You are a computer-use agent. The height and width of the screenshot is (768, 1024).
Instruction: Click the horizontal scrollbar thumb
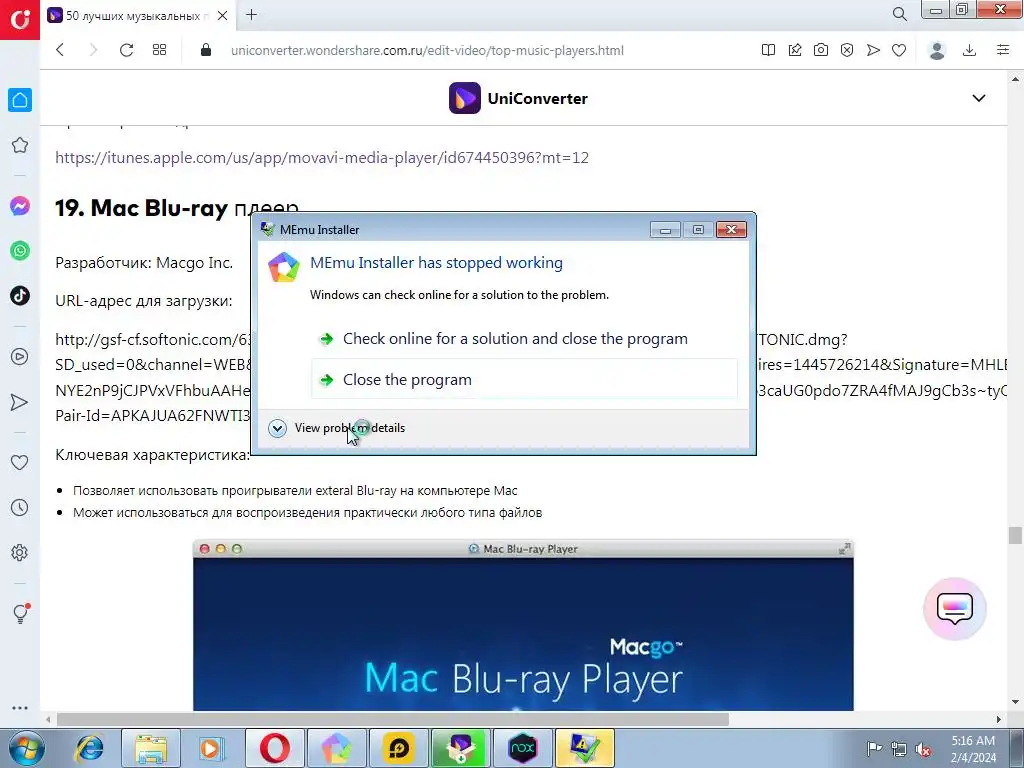pyautogui.click(x=392, y=719)
